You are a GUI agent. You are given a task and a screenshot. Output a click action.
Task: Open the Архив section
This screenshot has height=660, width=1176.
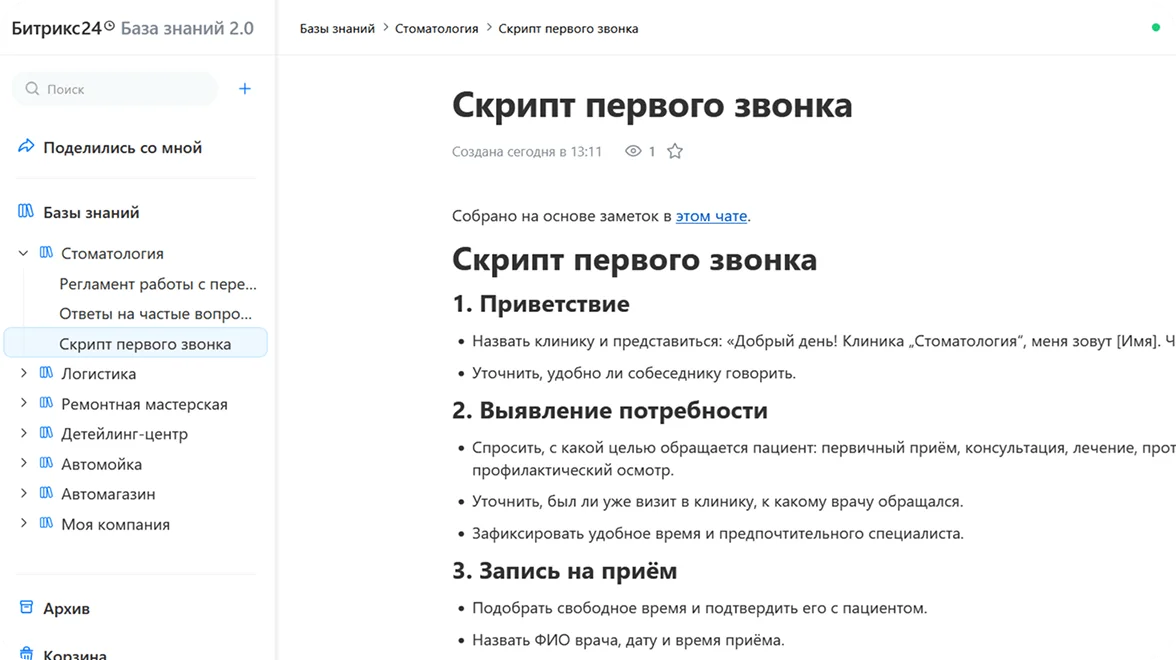click(66, 608)
